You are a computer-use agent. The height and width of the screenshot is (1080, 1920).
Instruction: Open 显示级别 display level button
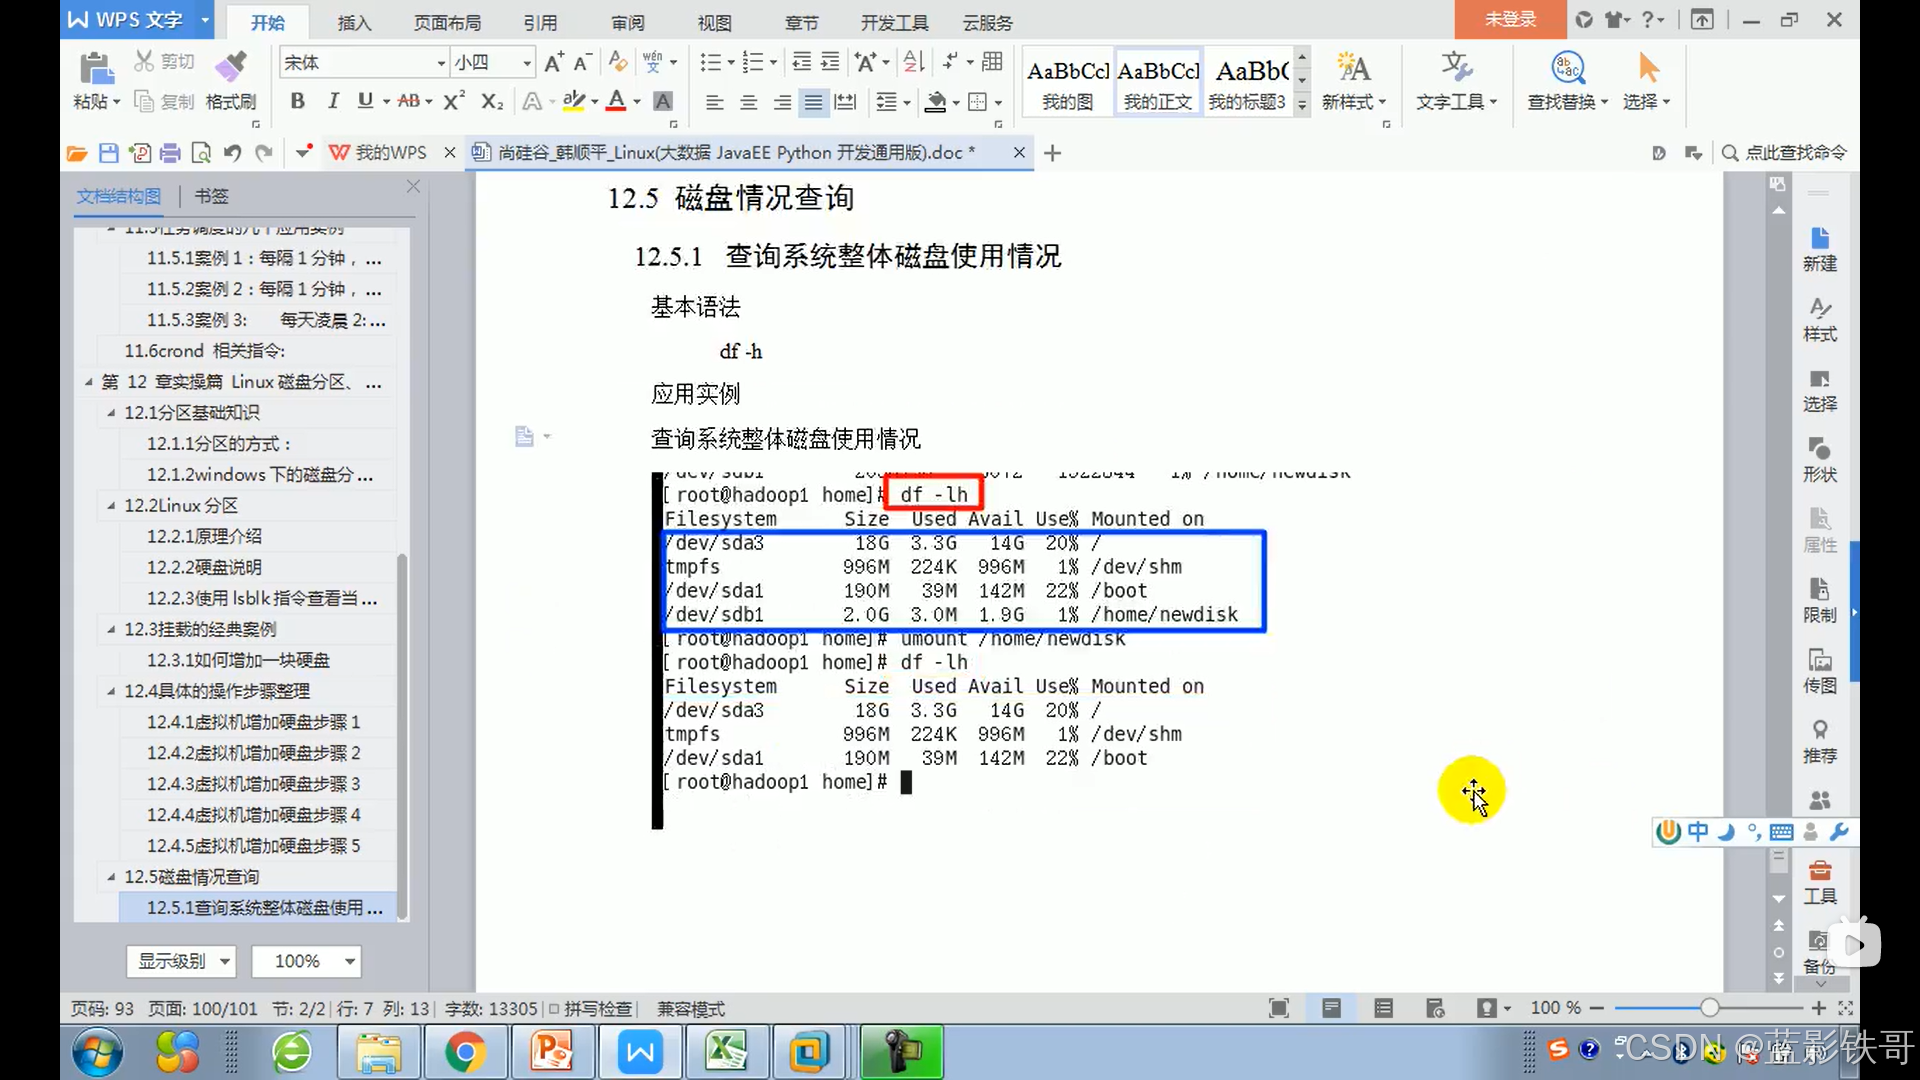point(180,961)
